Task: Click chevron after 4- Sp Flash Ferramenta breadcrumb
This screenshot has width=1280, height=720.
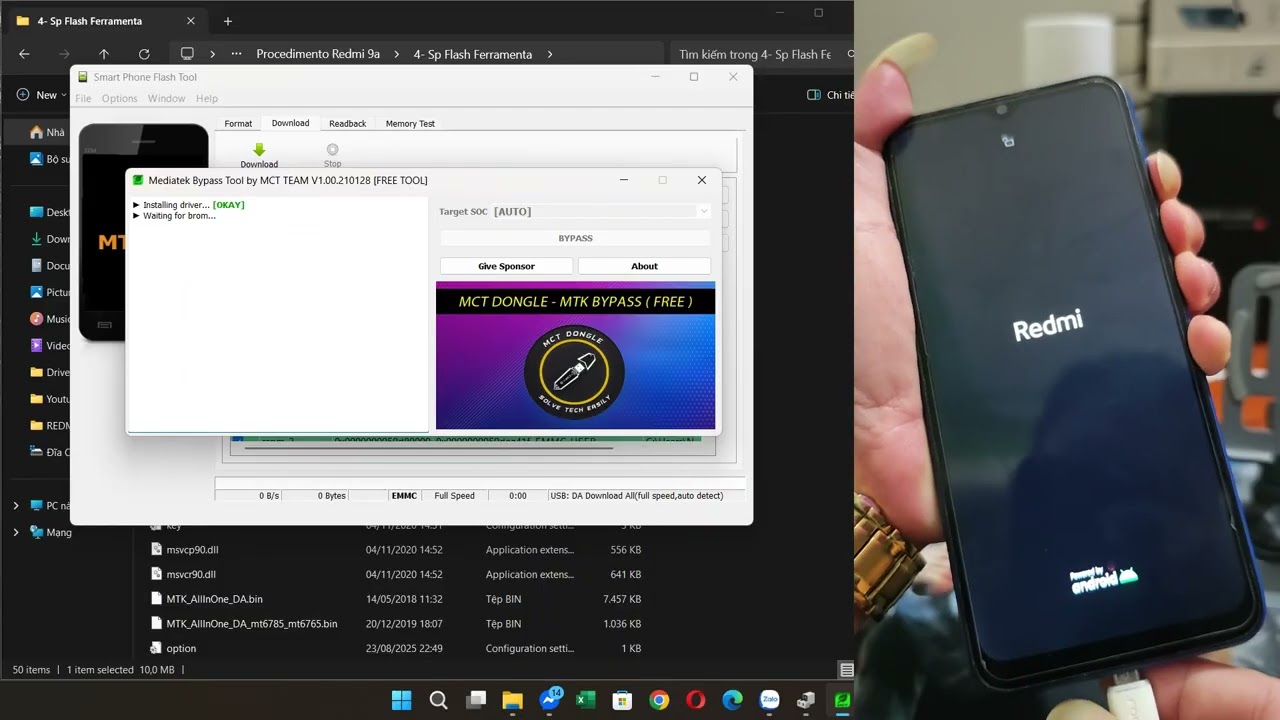Action: click(550, 54)
